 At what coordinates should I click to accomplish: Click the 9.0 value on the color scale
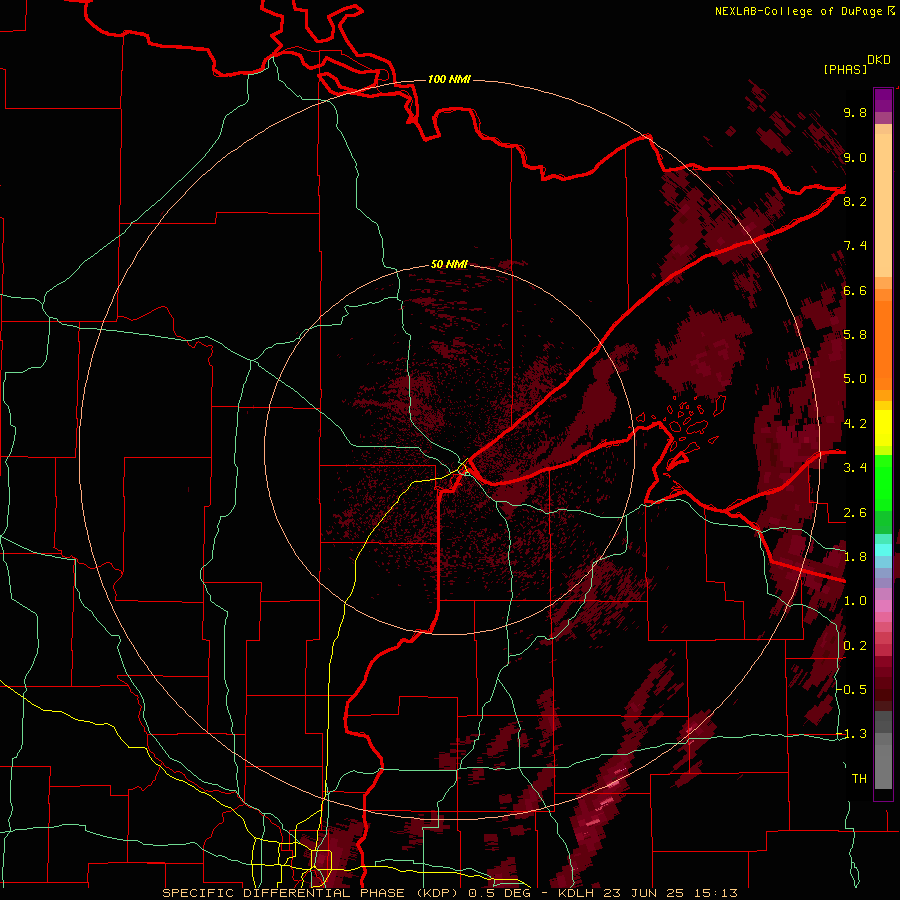pyautogui.click(x=855, y=157)
